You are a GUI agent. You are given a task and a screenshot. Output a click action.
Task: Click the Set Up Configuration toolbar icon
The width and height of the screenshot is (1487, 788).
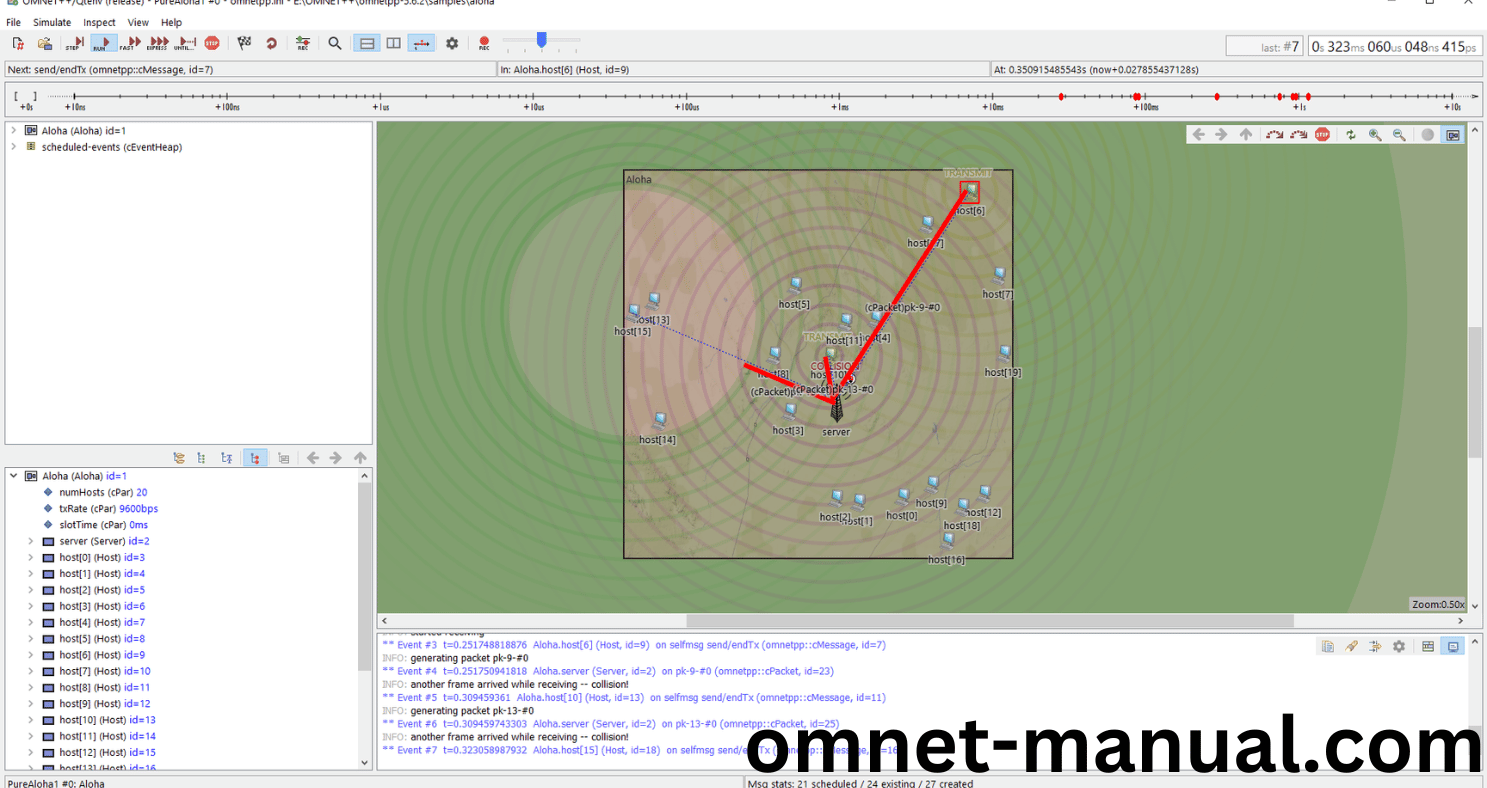[x=18, y=44]
